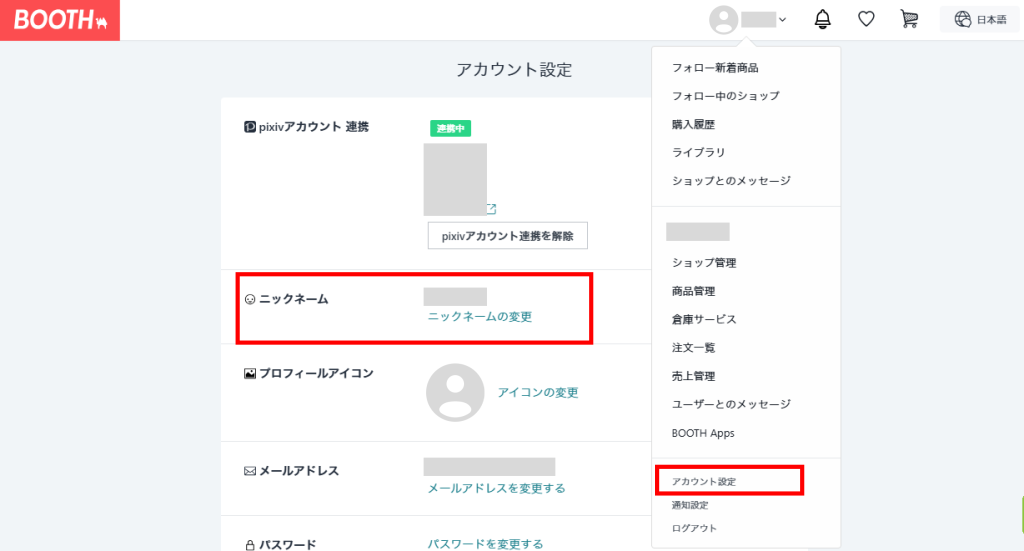
Task: Click the BOOTH logo
Action: (x=60, y=20)
